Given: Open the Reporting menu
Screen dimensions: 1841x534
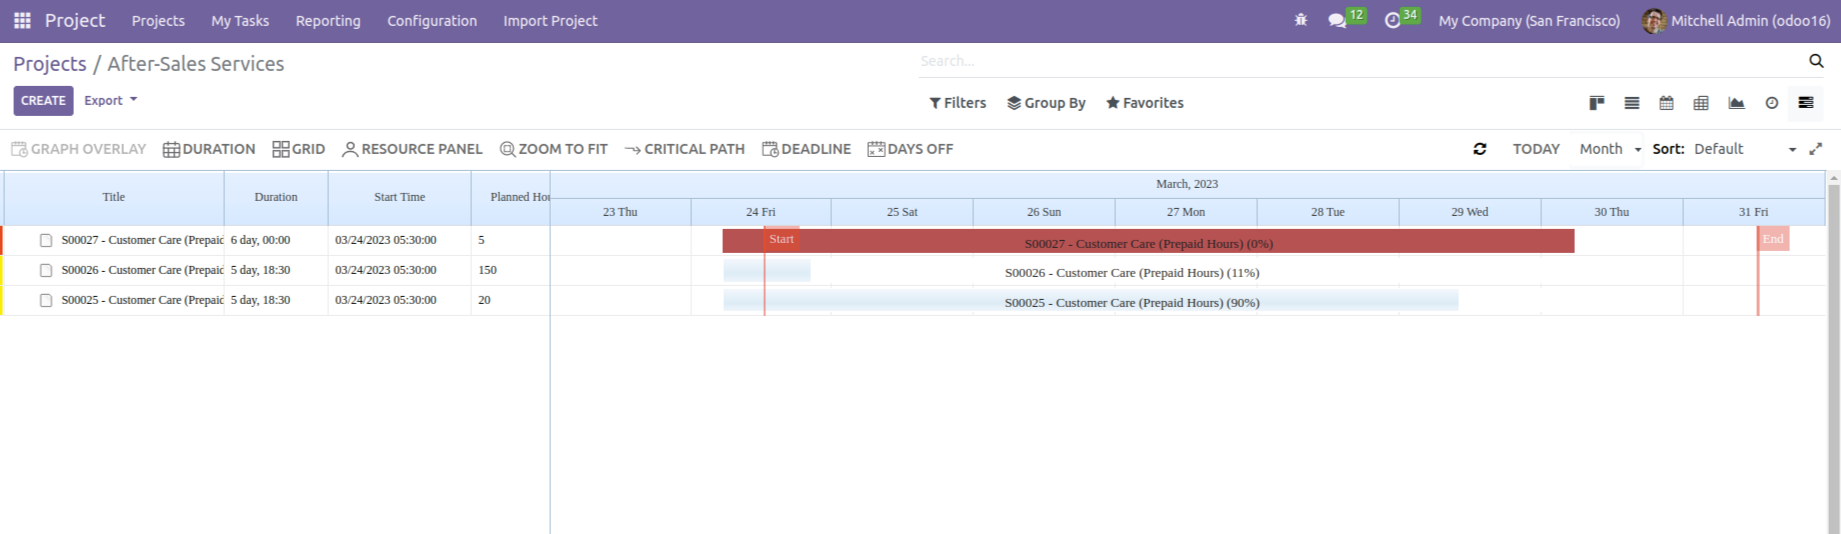Looking at the screenshot, I should 328,21.
